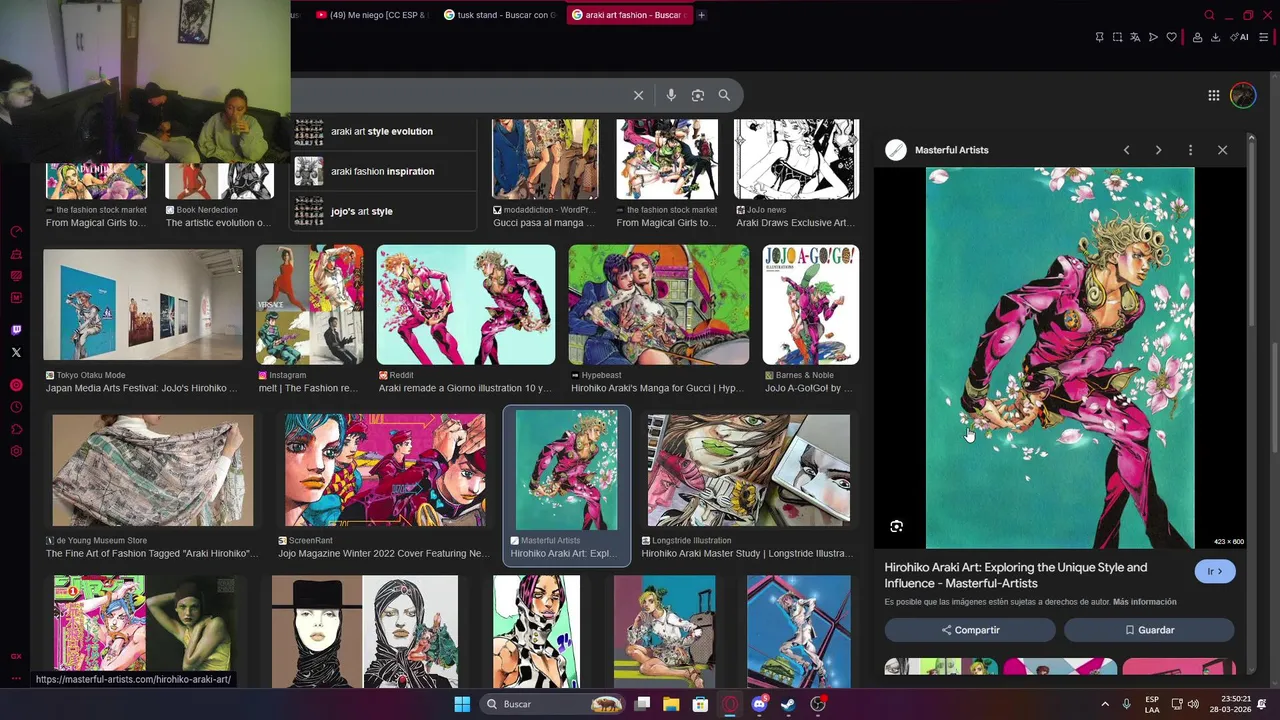The height and width of the screenshot is (720, 1280).
Task: Open the Reddit 'Araki remade a Giorno' thumbnail
Action: [466, 305]
